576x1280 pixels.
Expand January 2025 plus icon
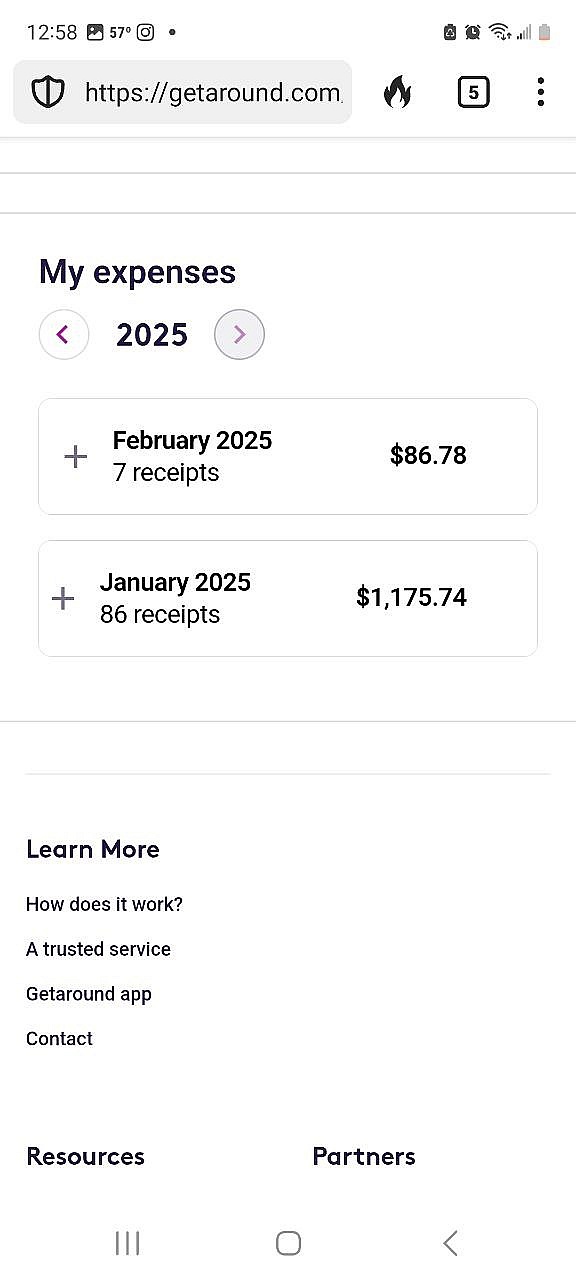(63, 599)
